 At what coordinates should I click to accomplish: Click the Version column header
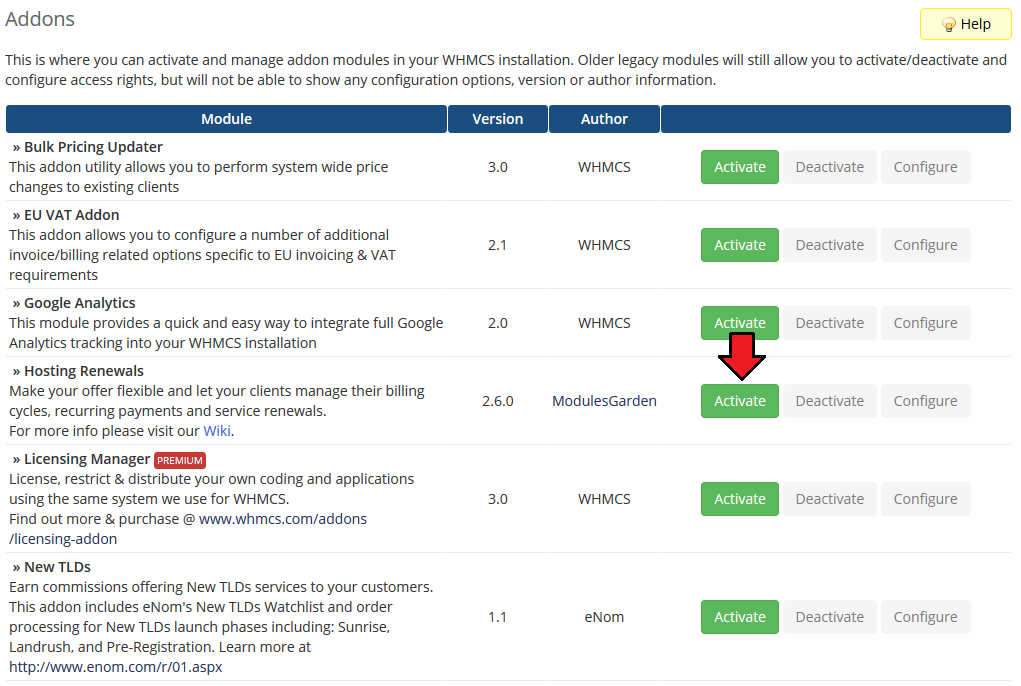coord(497,119)
